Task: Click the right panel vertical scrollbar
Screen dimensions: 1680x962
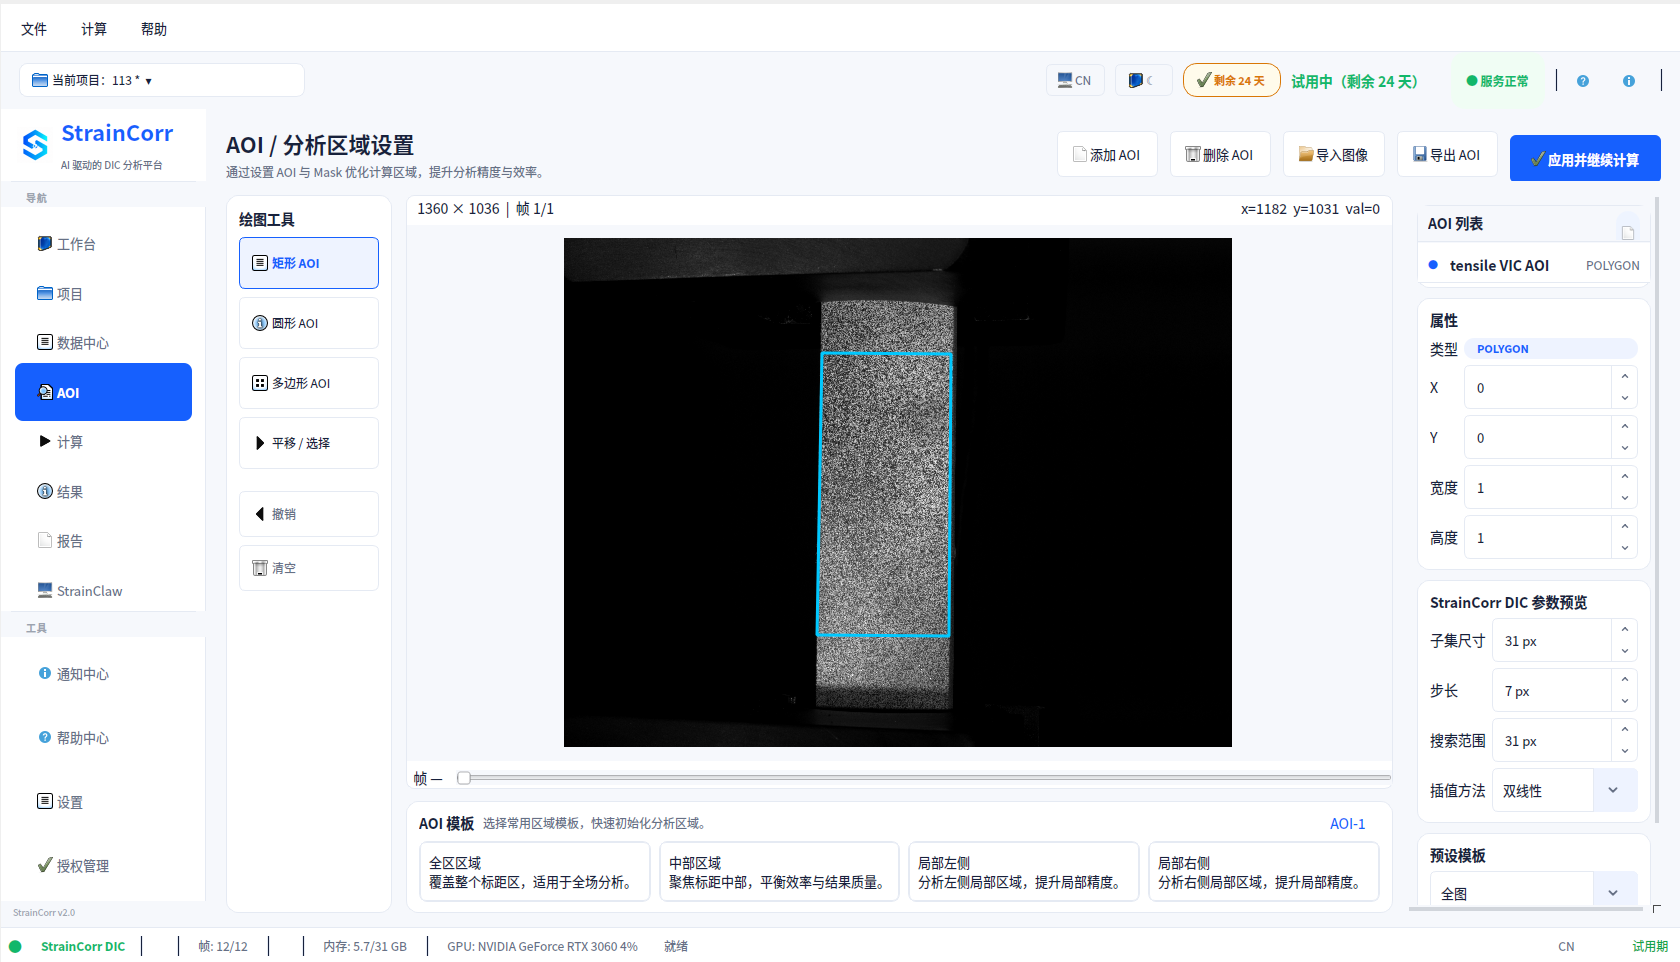Action: tap(1657, 510)
